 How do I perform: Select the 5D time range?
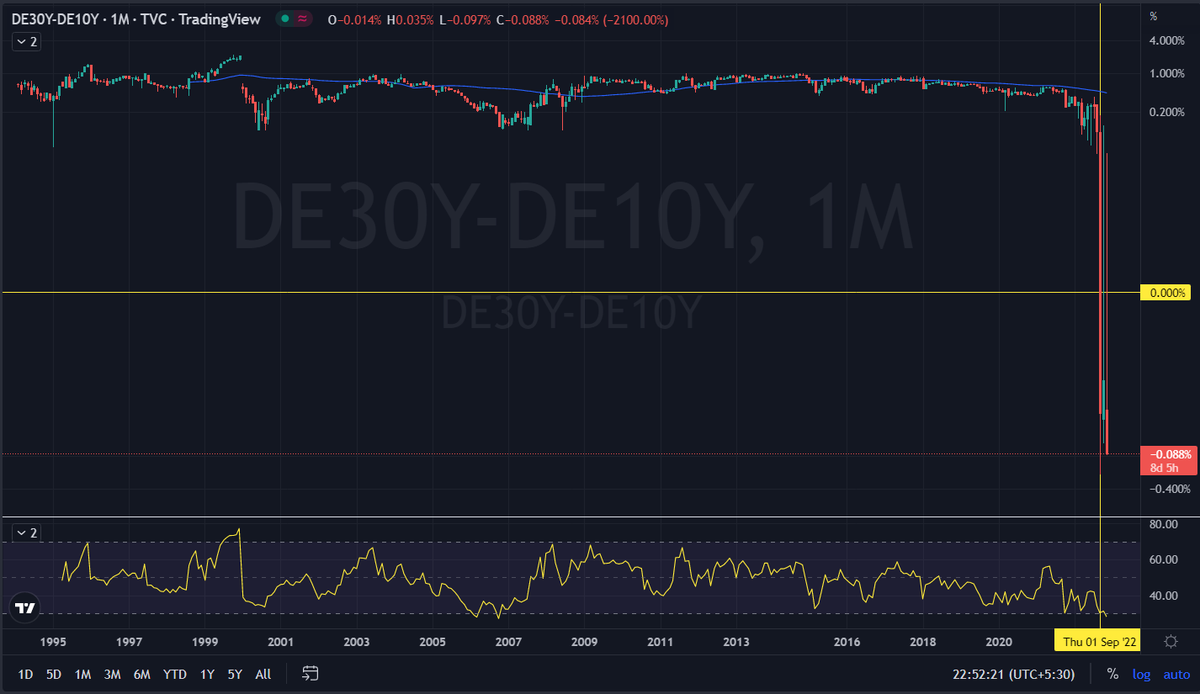tap(54, 674)
